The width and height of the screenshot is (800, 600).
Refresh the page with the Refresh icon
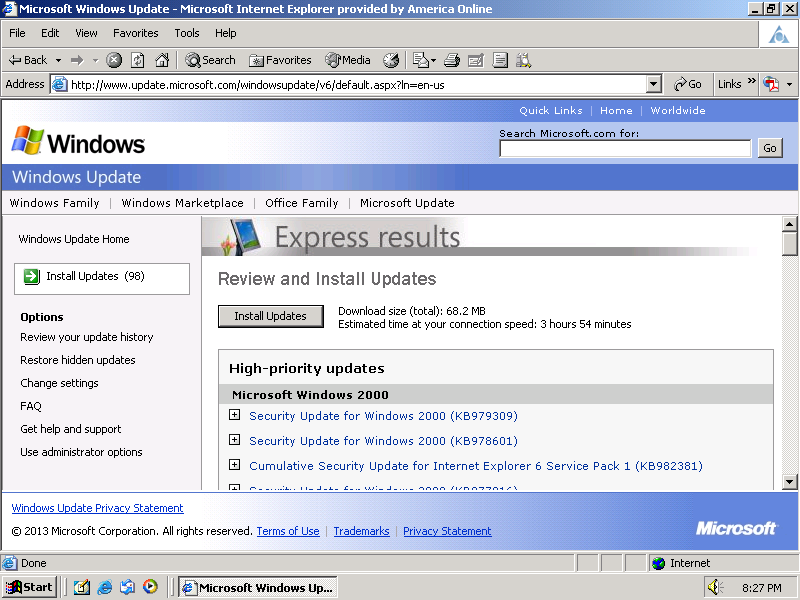(x=138, y=60)
